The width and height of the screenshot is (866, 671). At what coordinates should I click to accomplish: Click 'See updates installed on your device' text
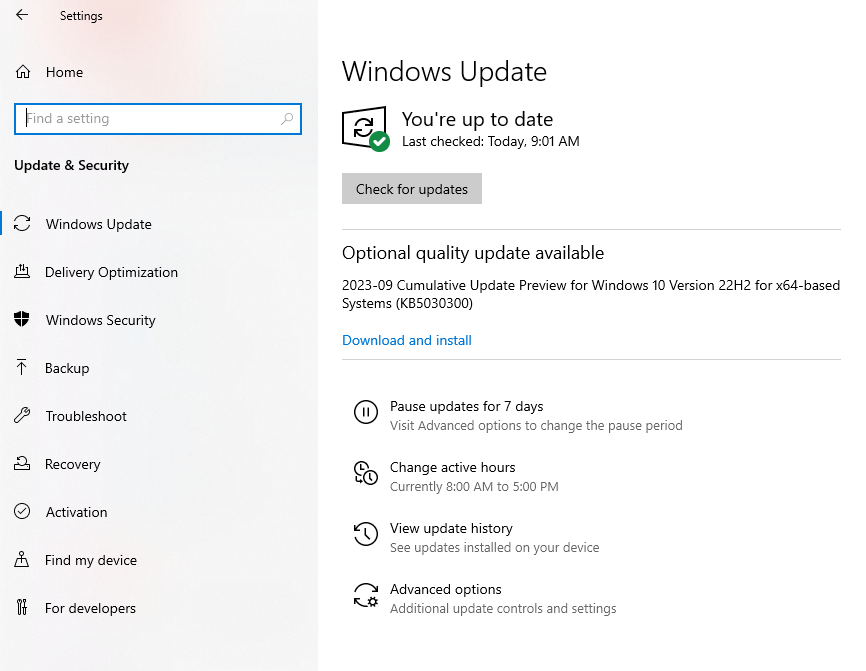tap(494, 547)
